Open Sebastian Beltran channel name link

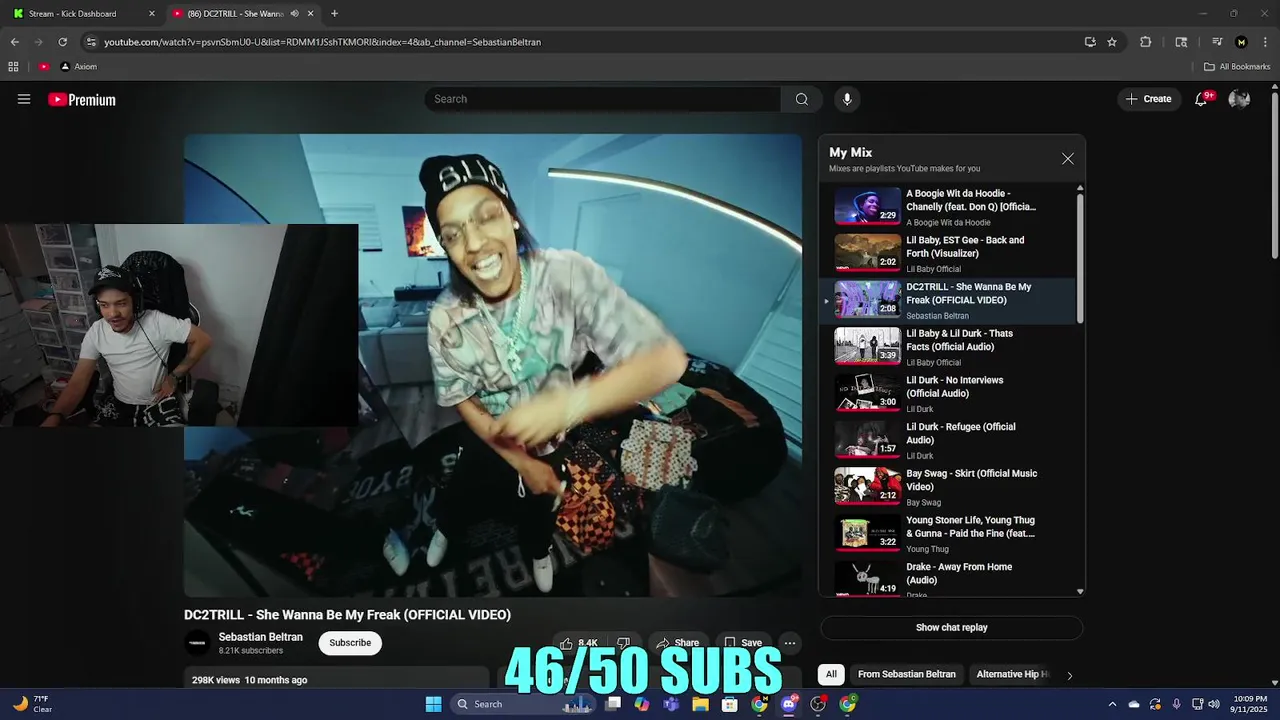pos(261,637)
